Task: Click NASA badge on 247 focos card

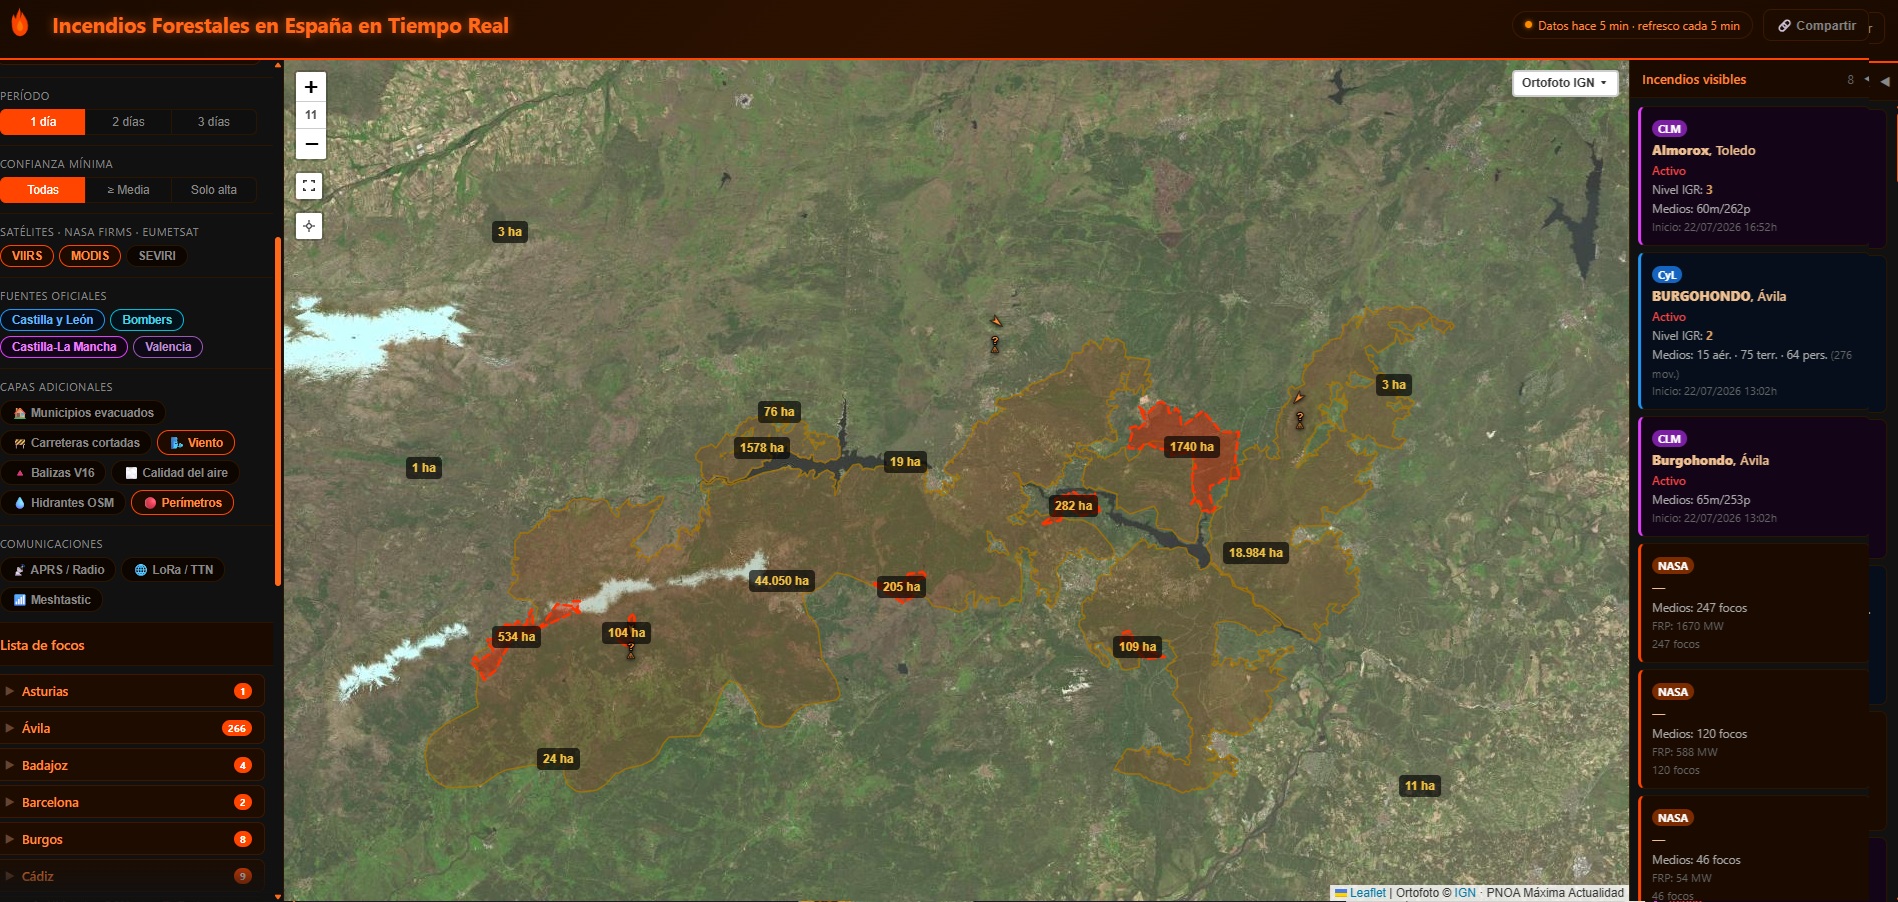Action: pyautogui.click(x=1672, y=566)
